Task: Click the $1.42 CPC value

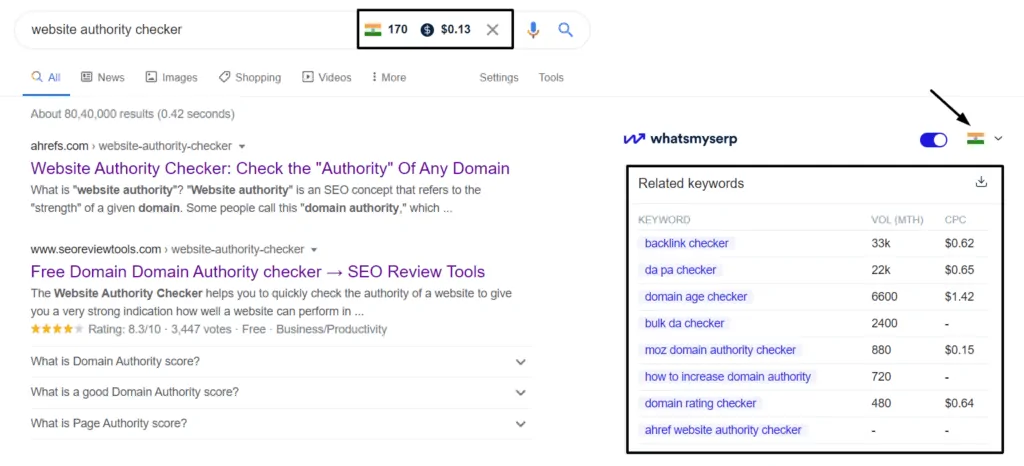Action: pos(959,296)
